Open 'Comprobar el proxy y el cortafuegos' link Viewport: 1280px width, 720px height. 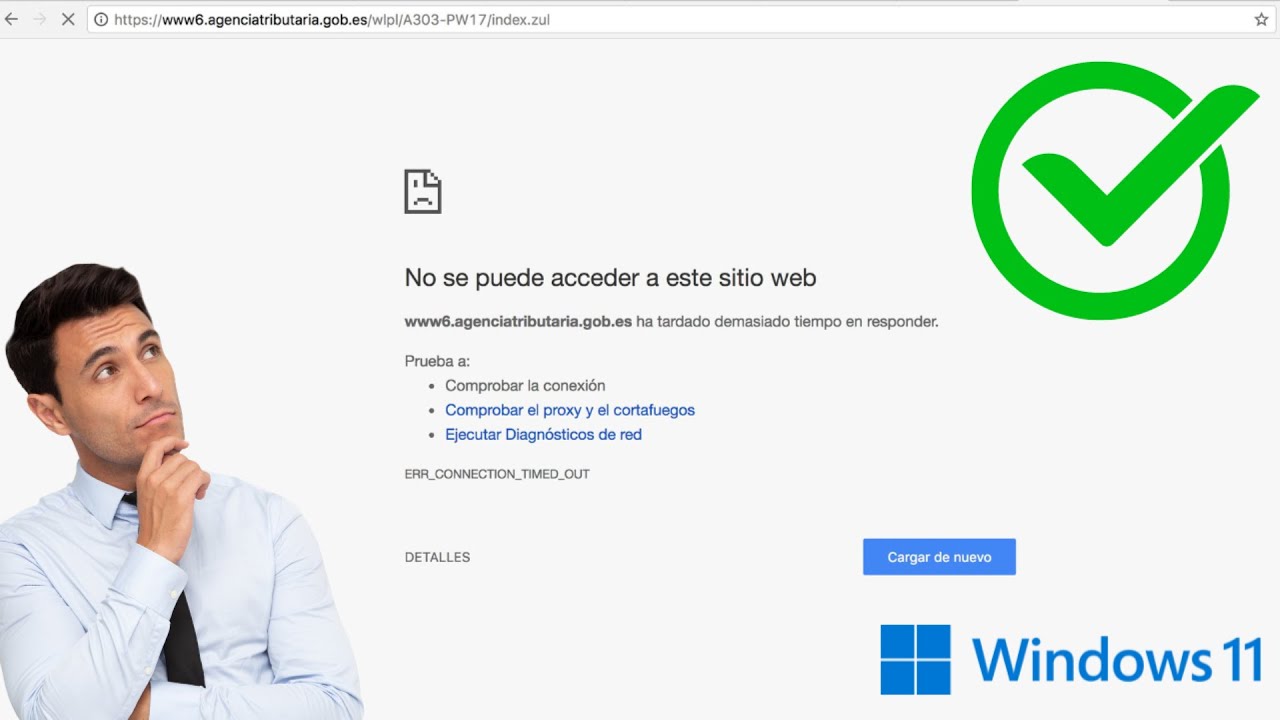pos(570,410)
